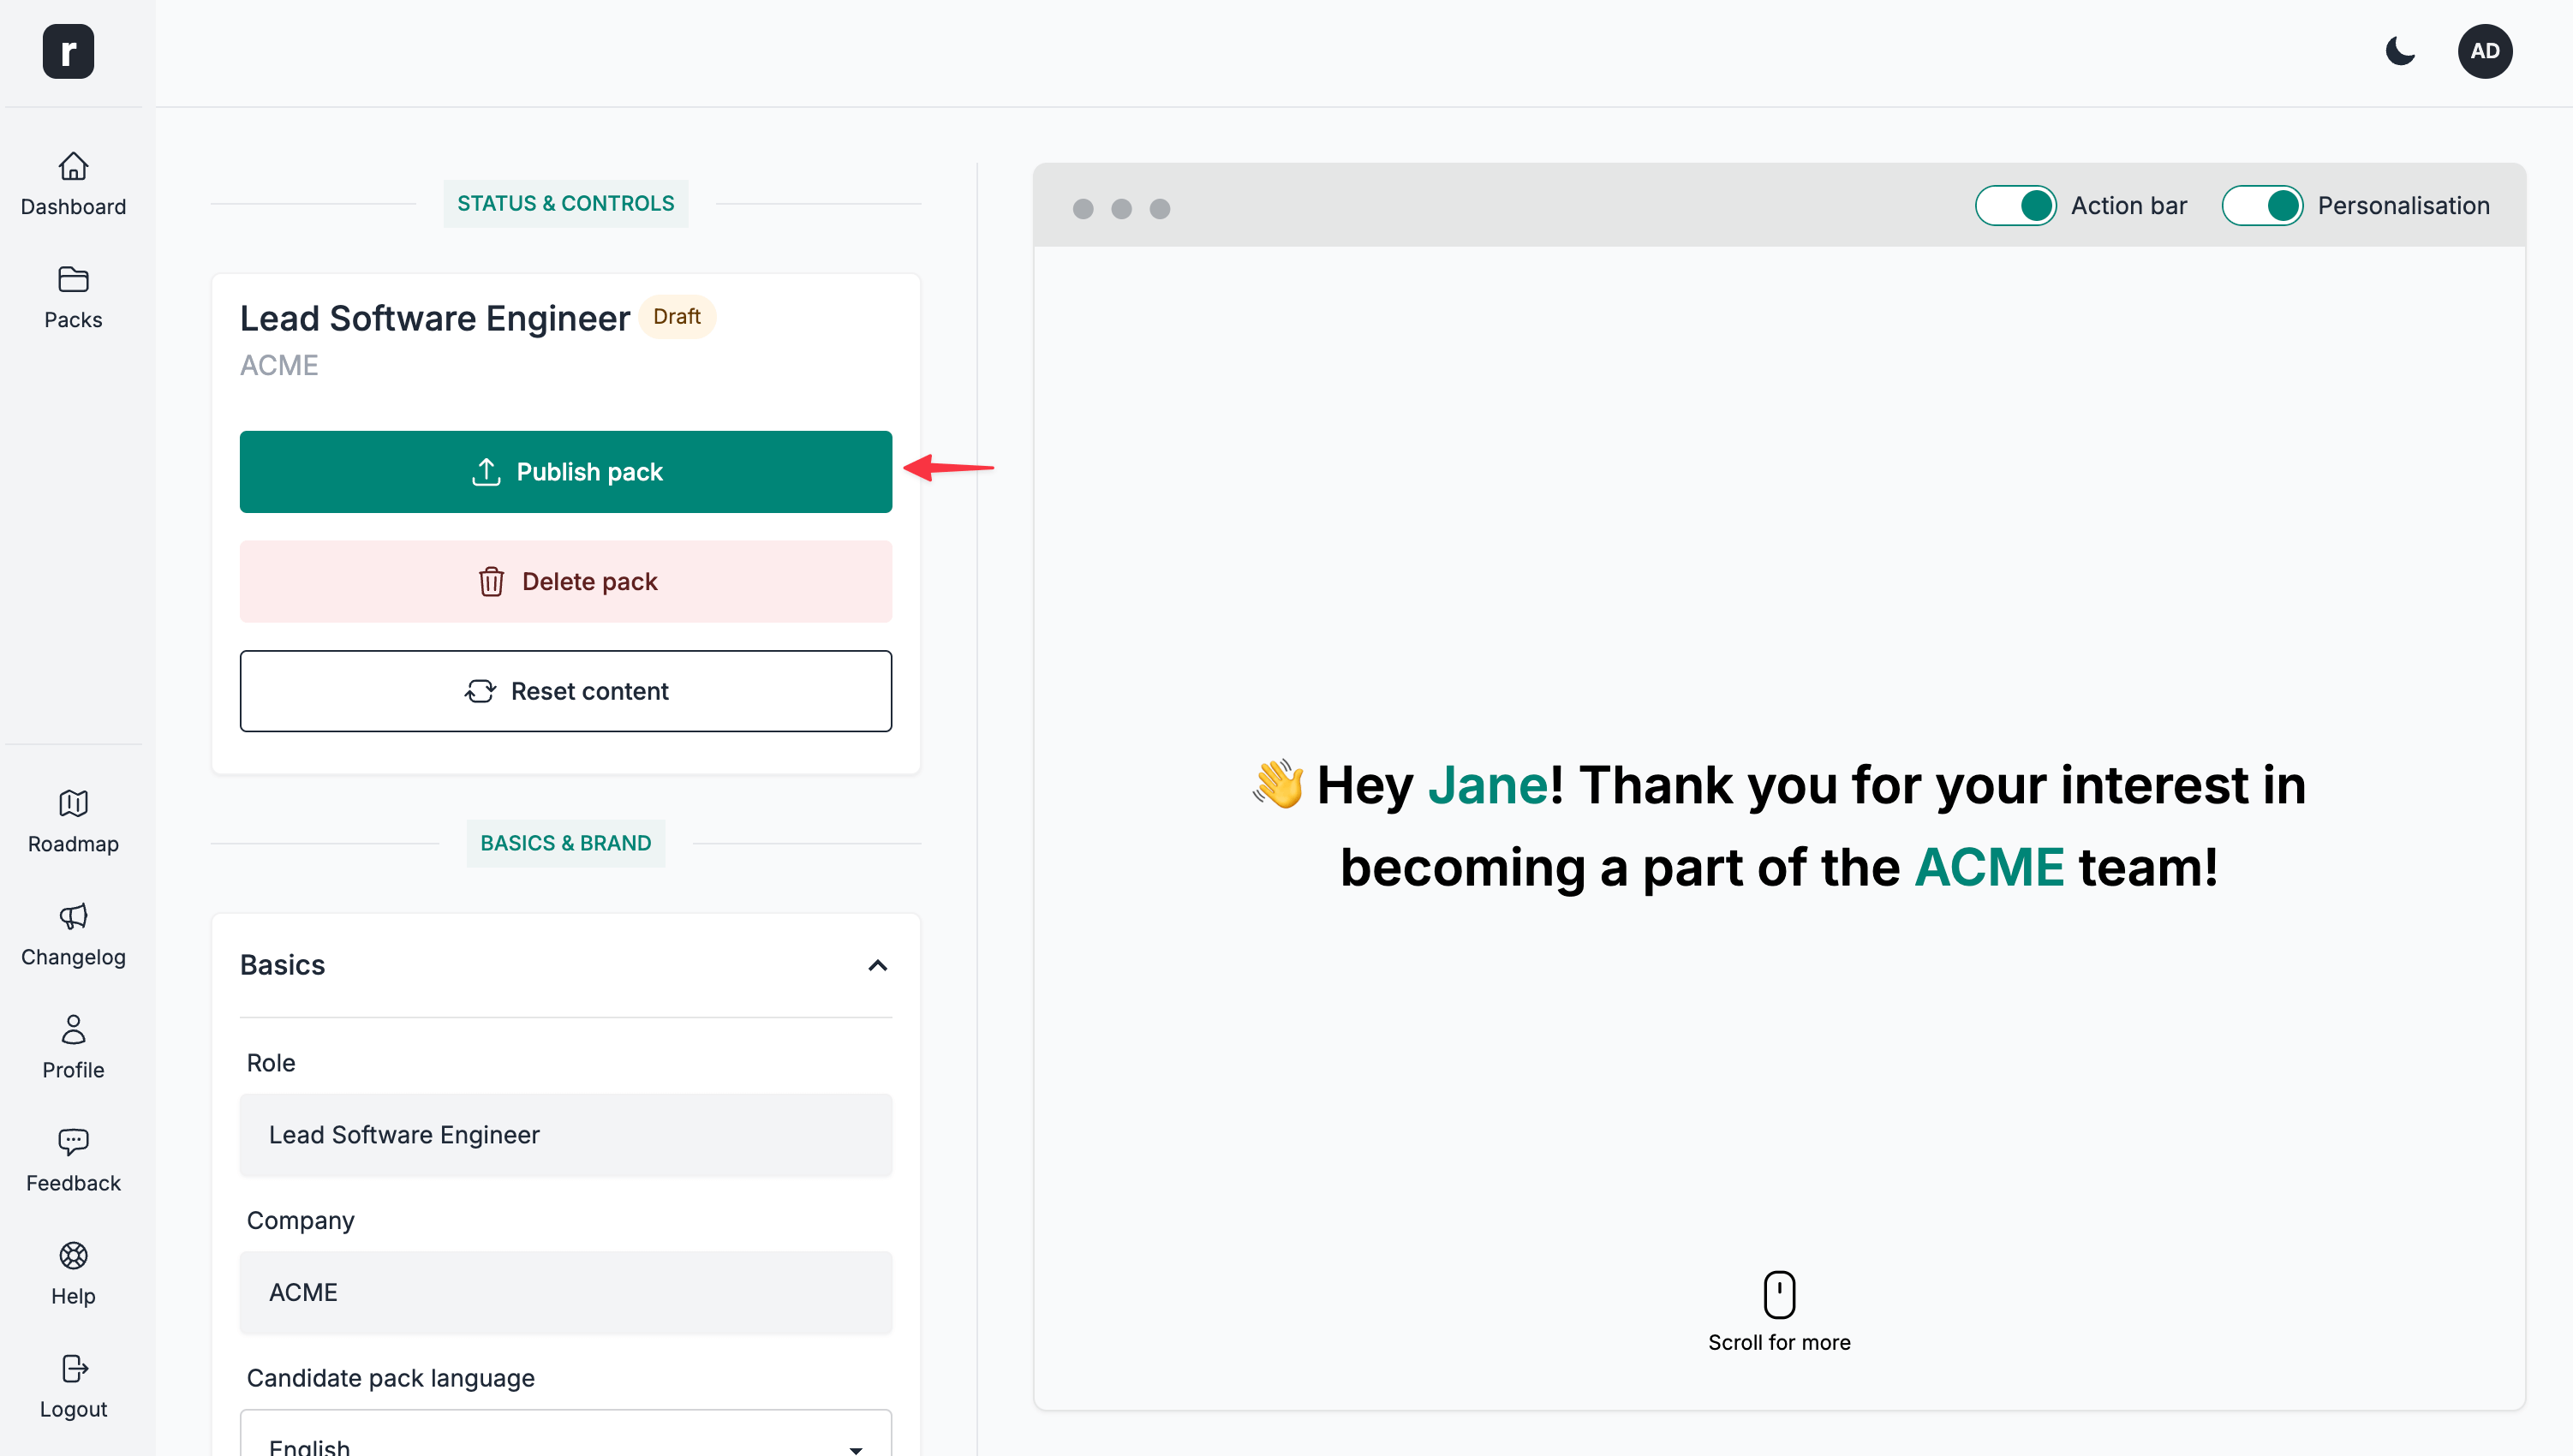
Task: Publish the Lead Software Engineer pack
Action: (565, 471)
